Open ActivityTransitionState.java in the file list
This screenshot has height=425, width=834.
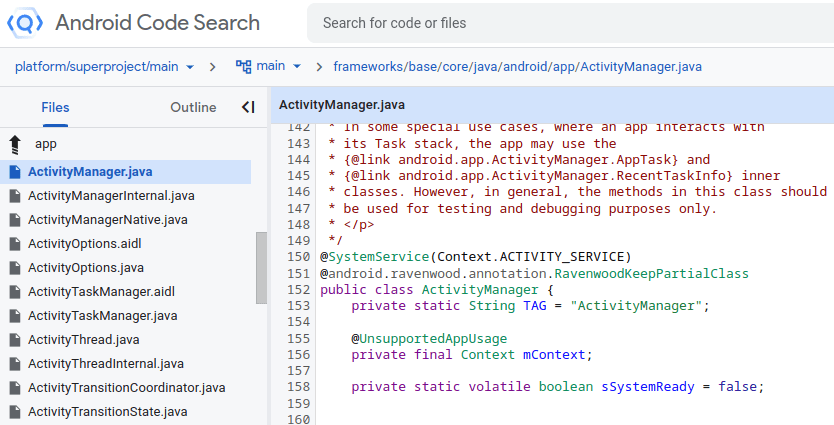pos(107,412)
